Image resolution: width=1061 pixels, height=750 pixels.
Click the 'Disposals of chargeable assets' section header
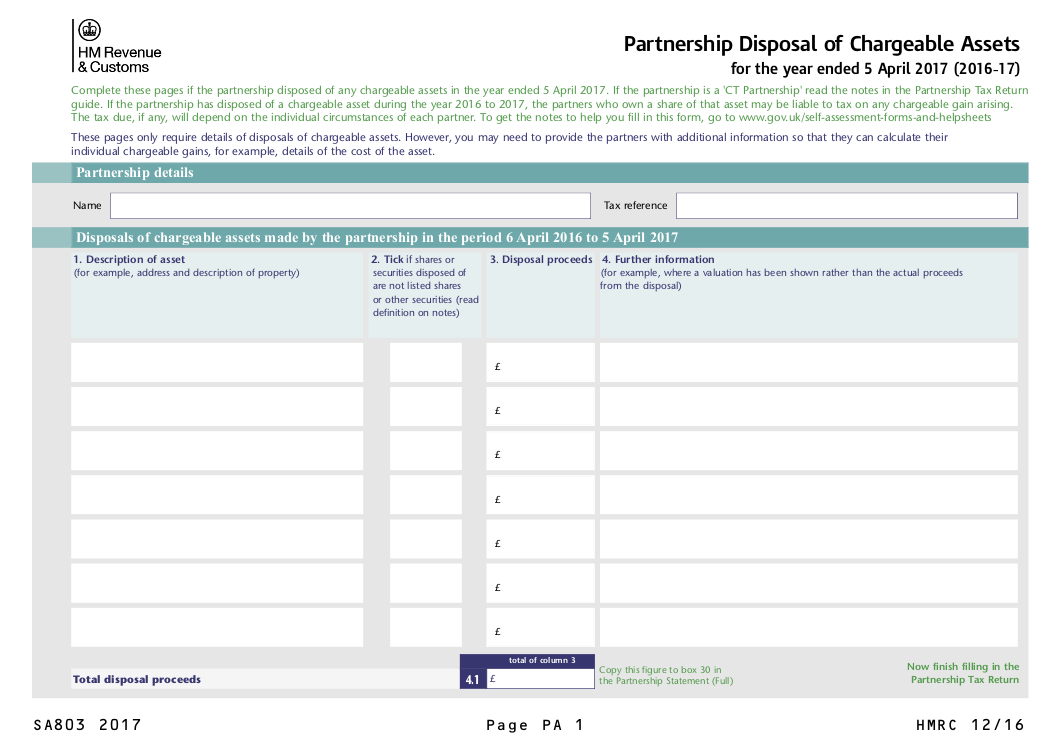[x=377, y=238]
